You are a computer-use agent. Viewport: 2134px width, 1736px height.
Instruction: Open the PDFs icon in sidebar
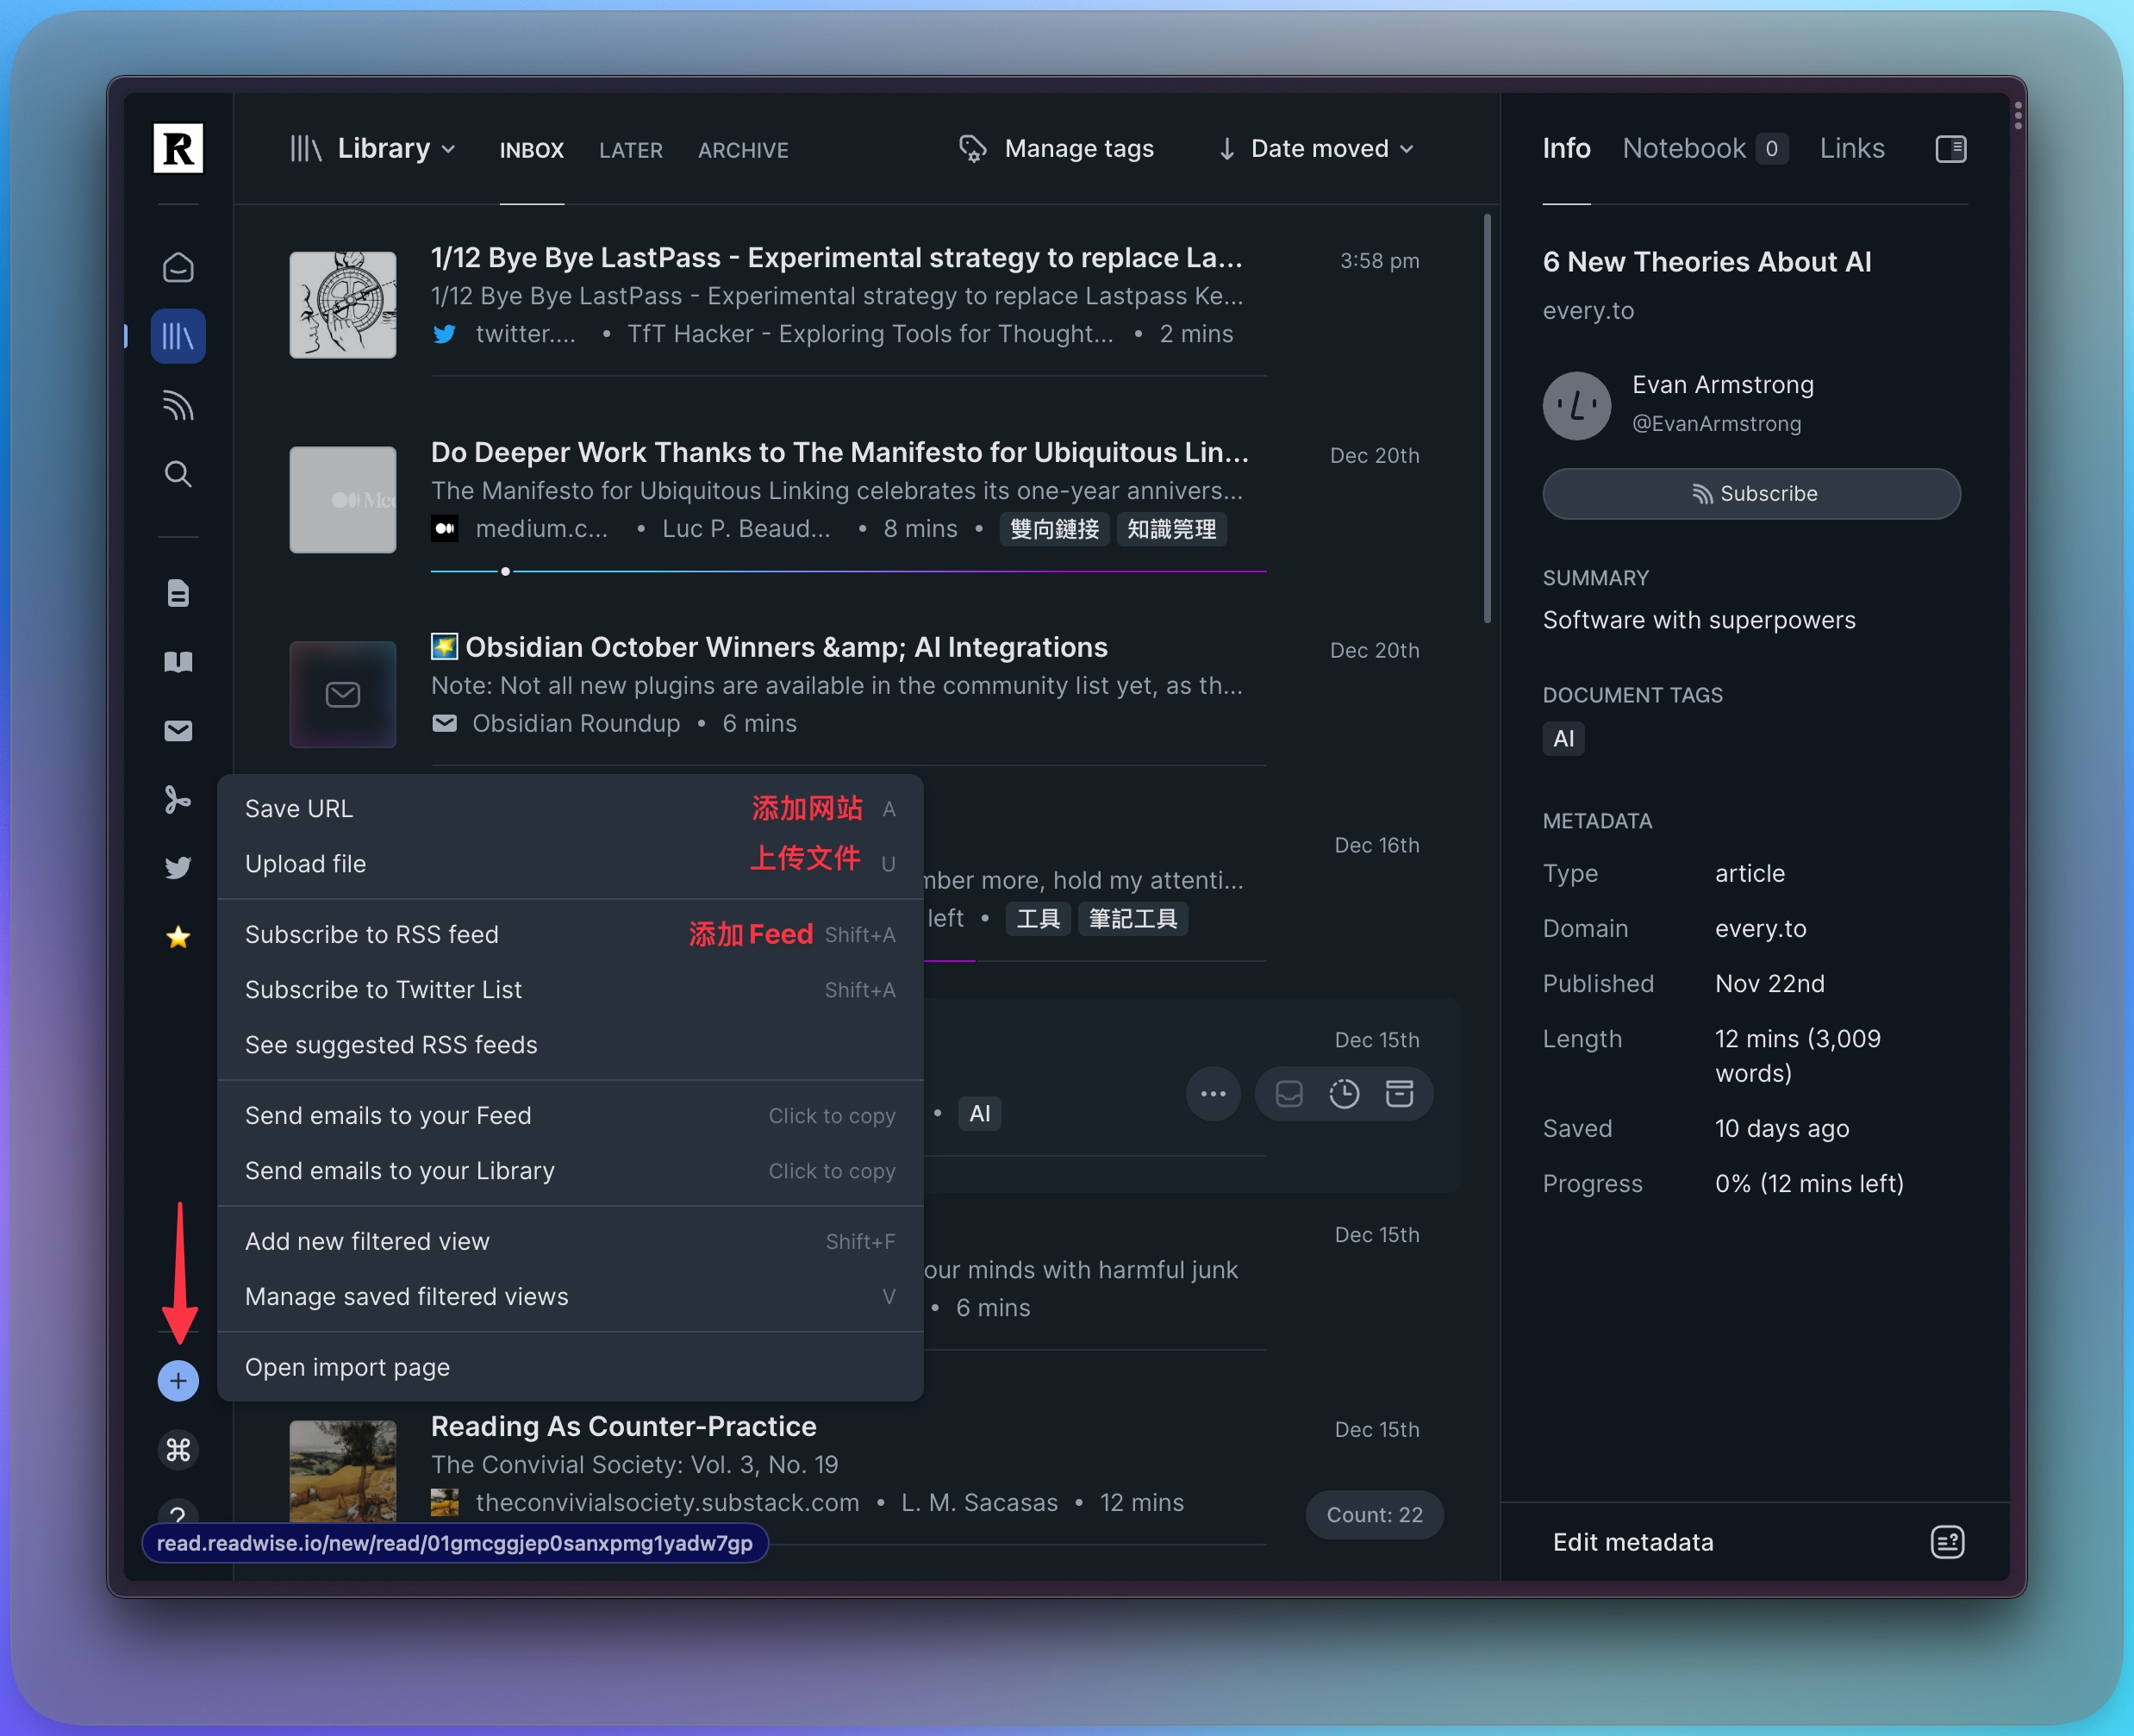pyautogui.click(x=178, y=800)
